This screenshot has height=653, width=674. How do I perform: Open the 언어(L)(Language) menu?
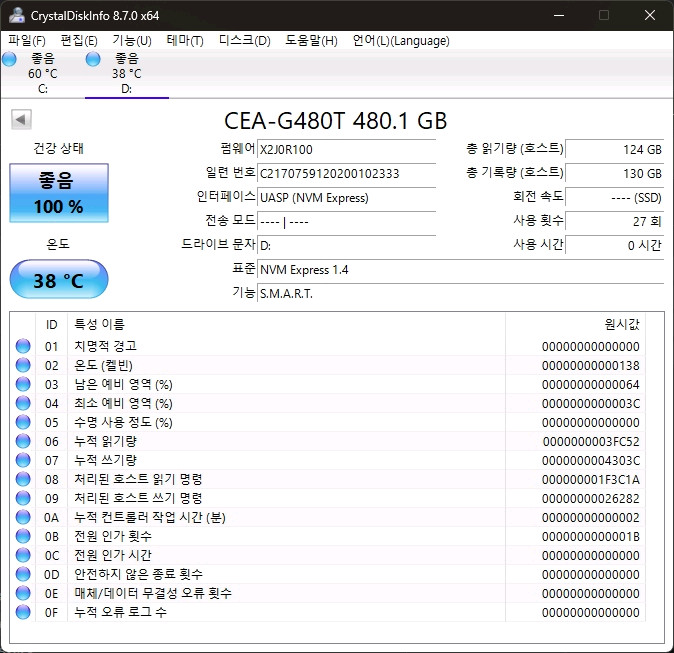click(x=401, y=41)
